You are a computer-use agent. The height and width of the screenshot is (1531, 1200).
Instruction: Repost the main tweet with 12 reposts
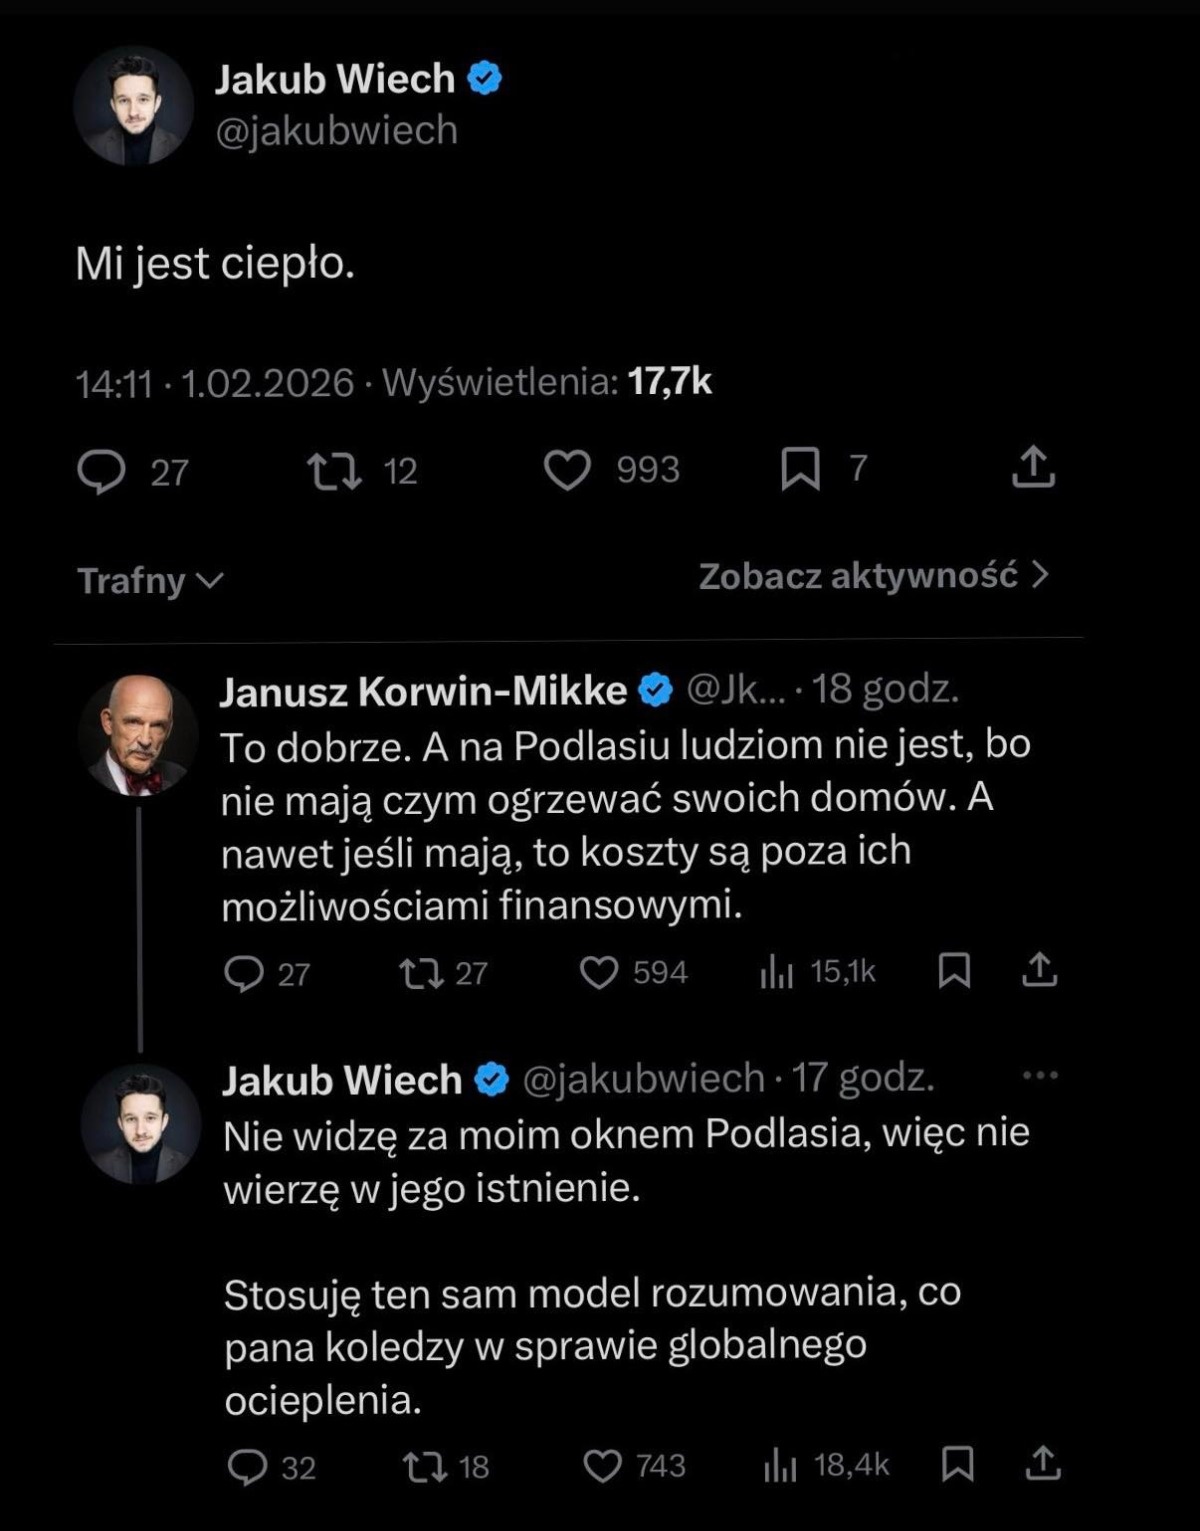point(334,472)
